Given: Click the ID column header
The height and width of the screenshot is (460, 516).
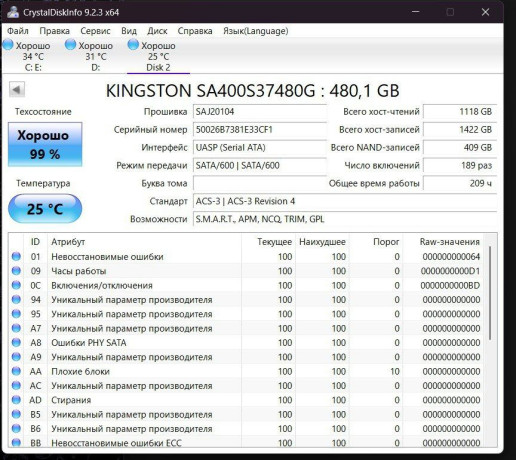Looking at the screenshot, I should (x=35, y=242).
